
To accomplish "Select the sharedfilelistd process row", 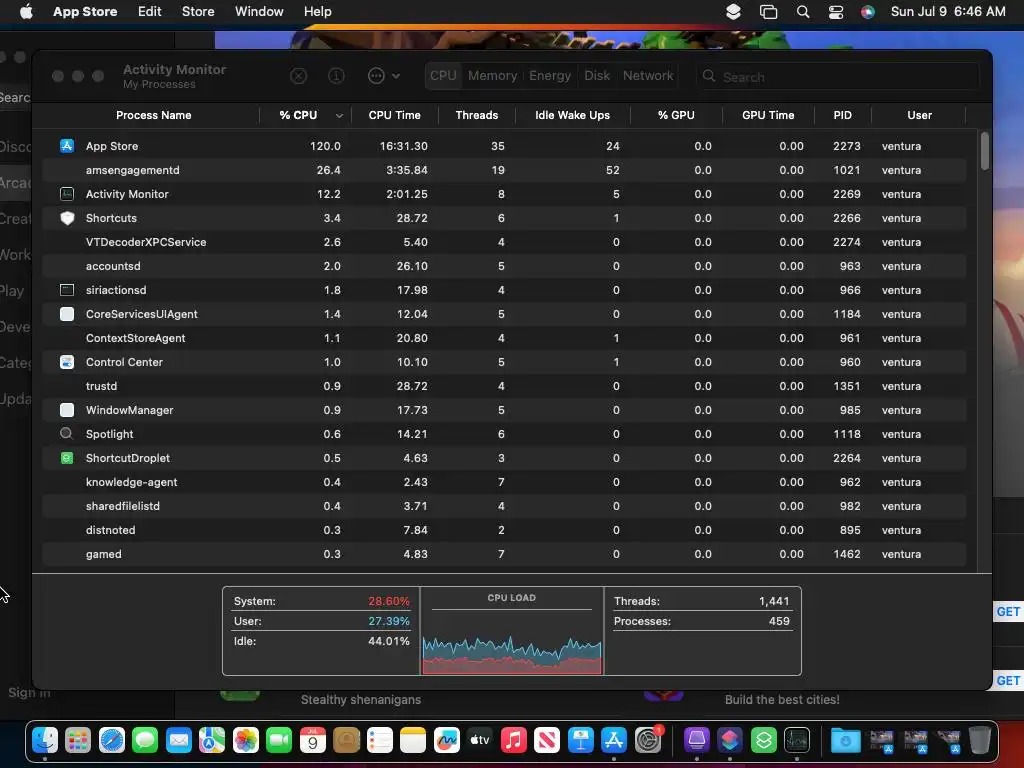I will [x=504, y=506].
